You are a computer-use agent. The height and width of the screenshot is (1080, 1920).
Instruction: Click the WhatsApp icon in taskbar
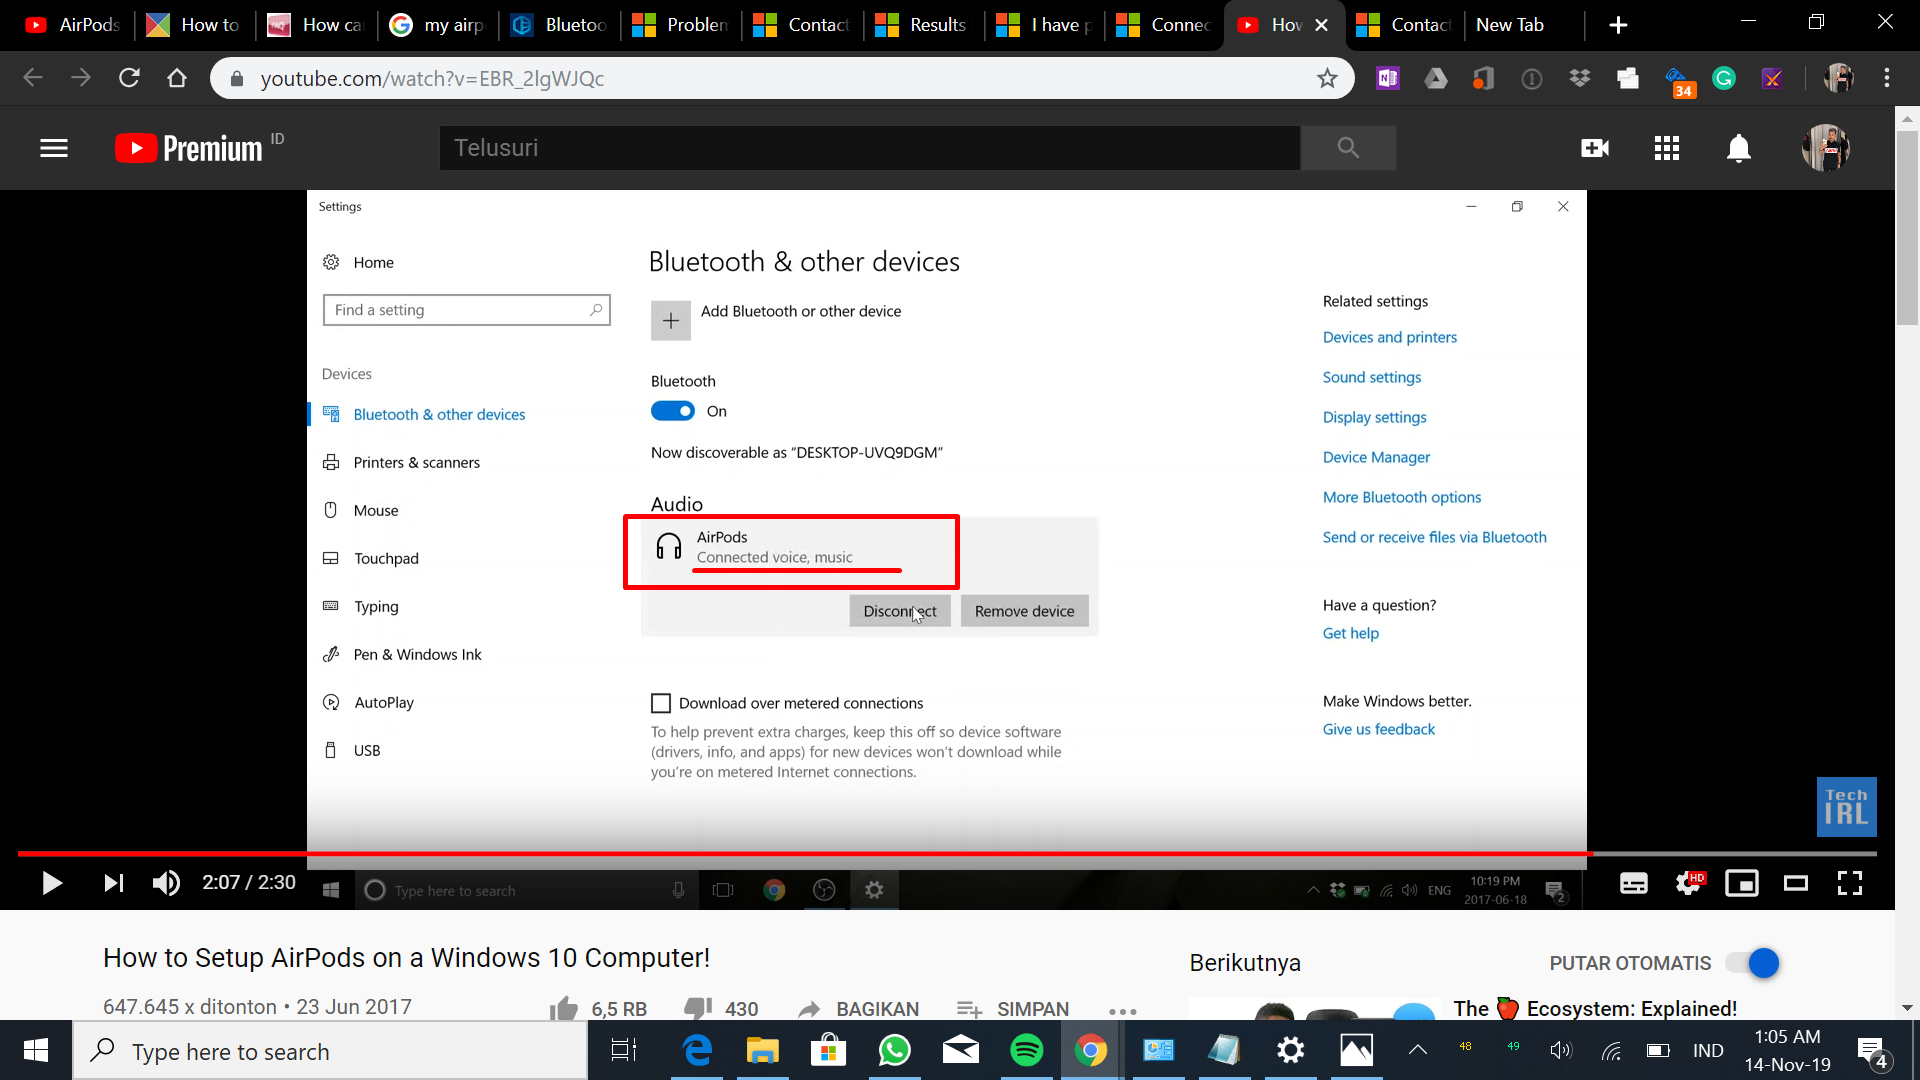894,1050
